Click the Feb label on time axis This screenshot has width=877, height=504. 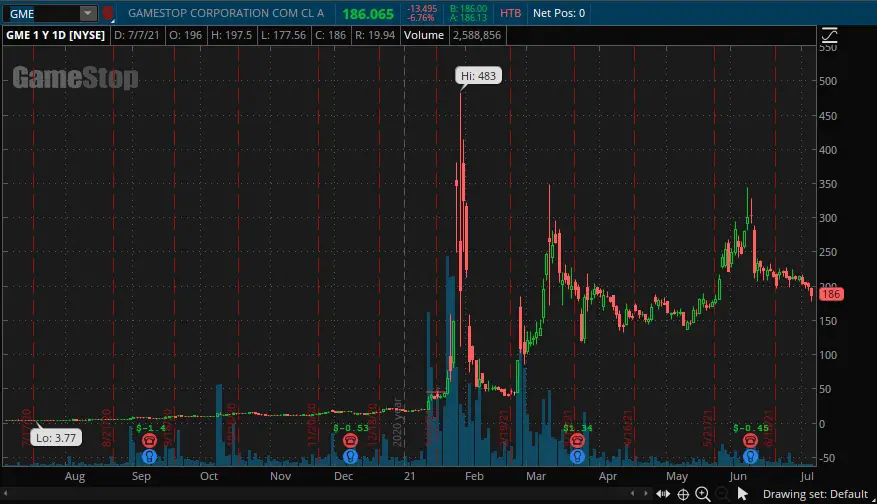474,476
